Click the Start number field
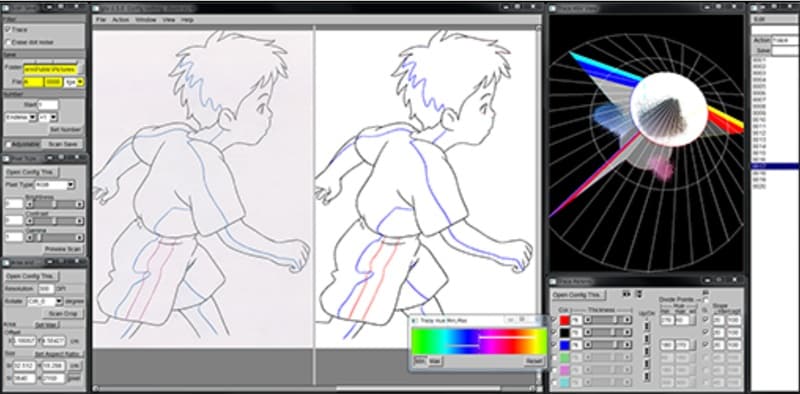This screenshot has width=800, height=394. tap(47, 105)
